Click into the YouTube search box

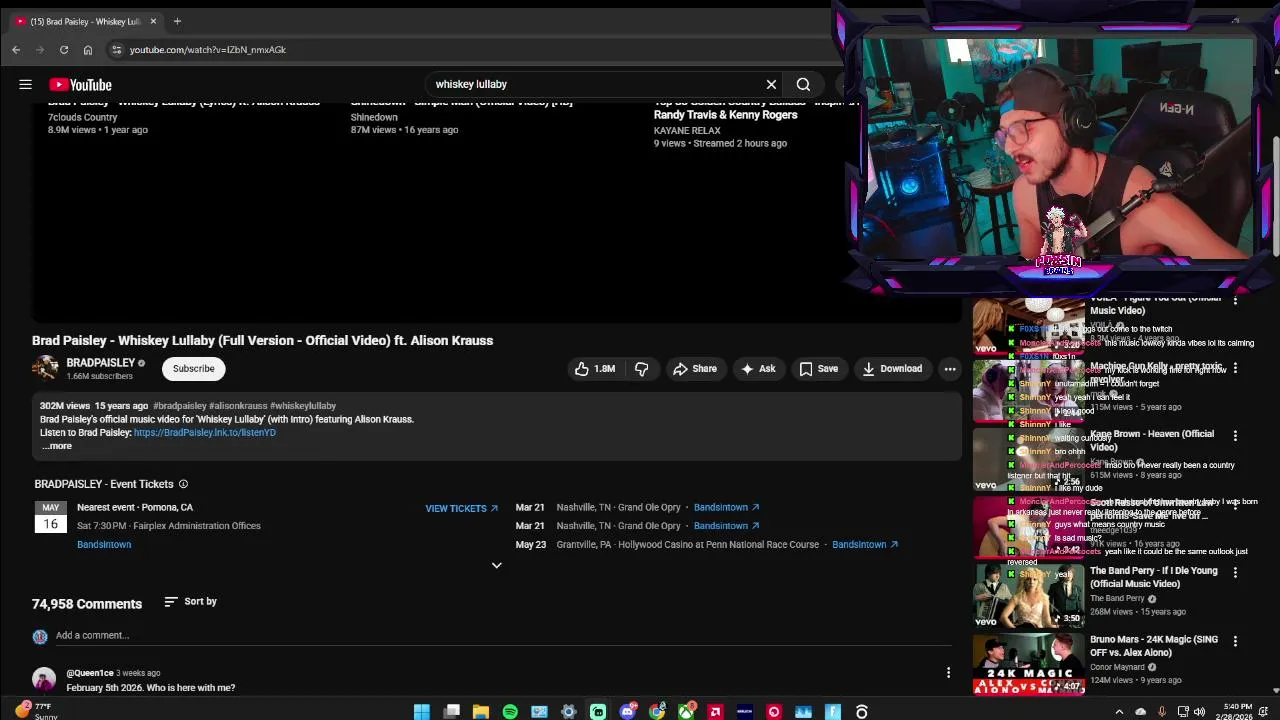(x=595, y=85)
